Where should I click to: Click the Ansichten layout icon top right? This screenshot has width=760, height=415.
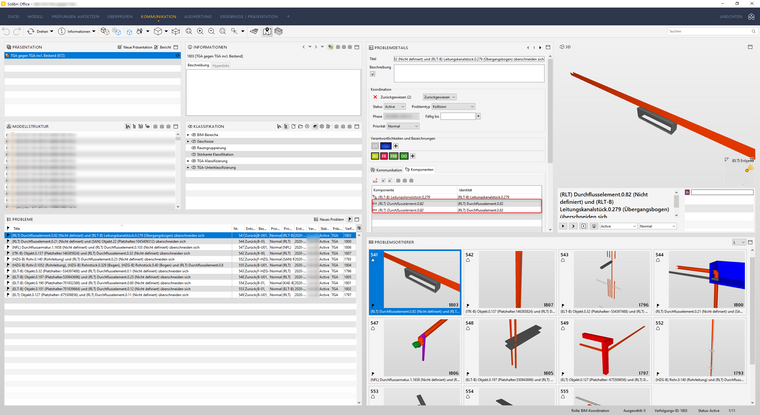[751, 16]
